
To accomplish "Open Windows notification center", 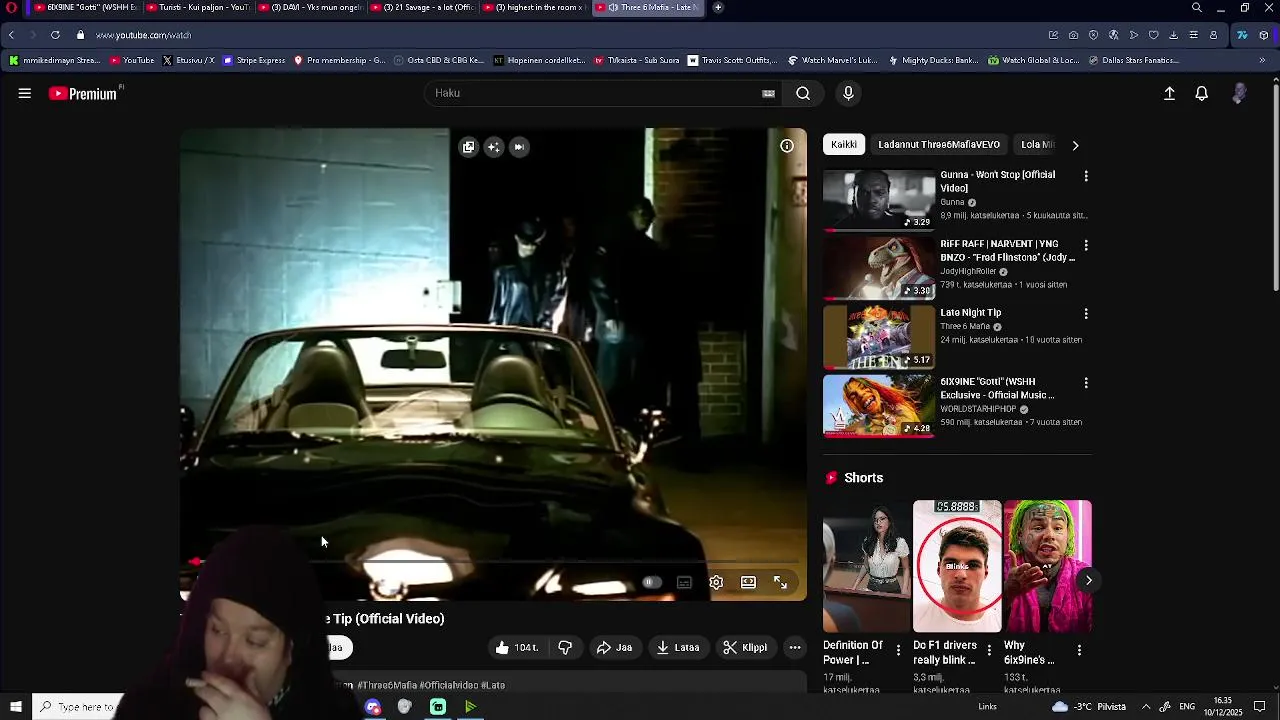I will tap(1259, 707).
